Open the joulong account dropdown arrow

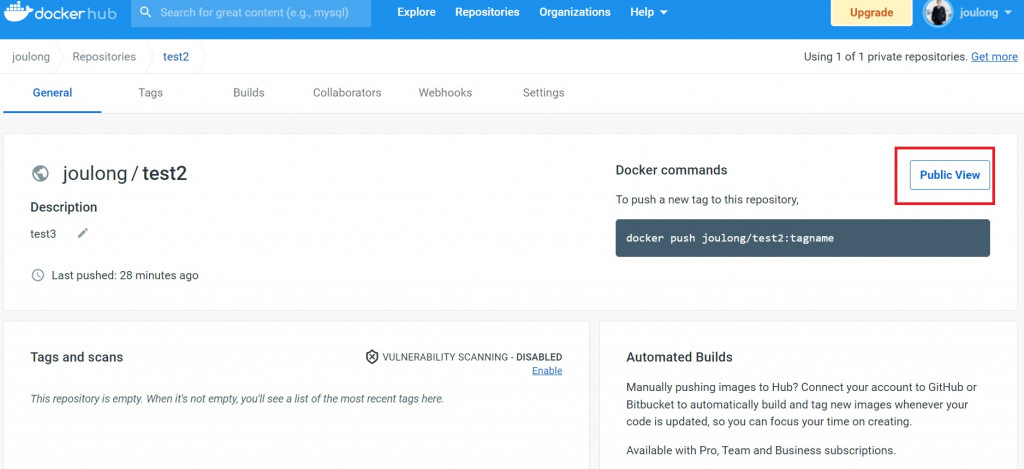(1006, 12)
